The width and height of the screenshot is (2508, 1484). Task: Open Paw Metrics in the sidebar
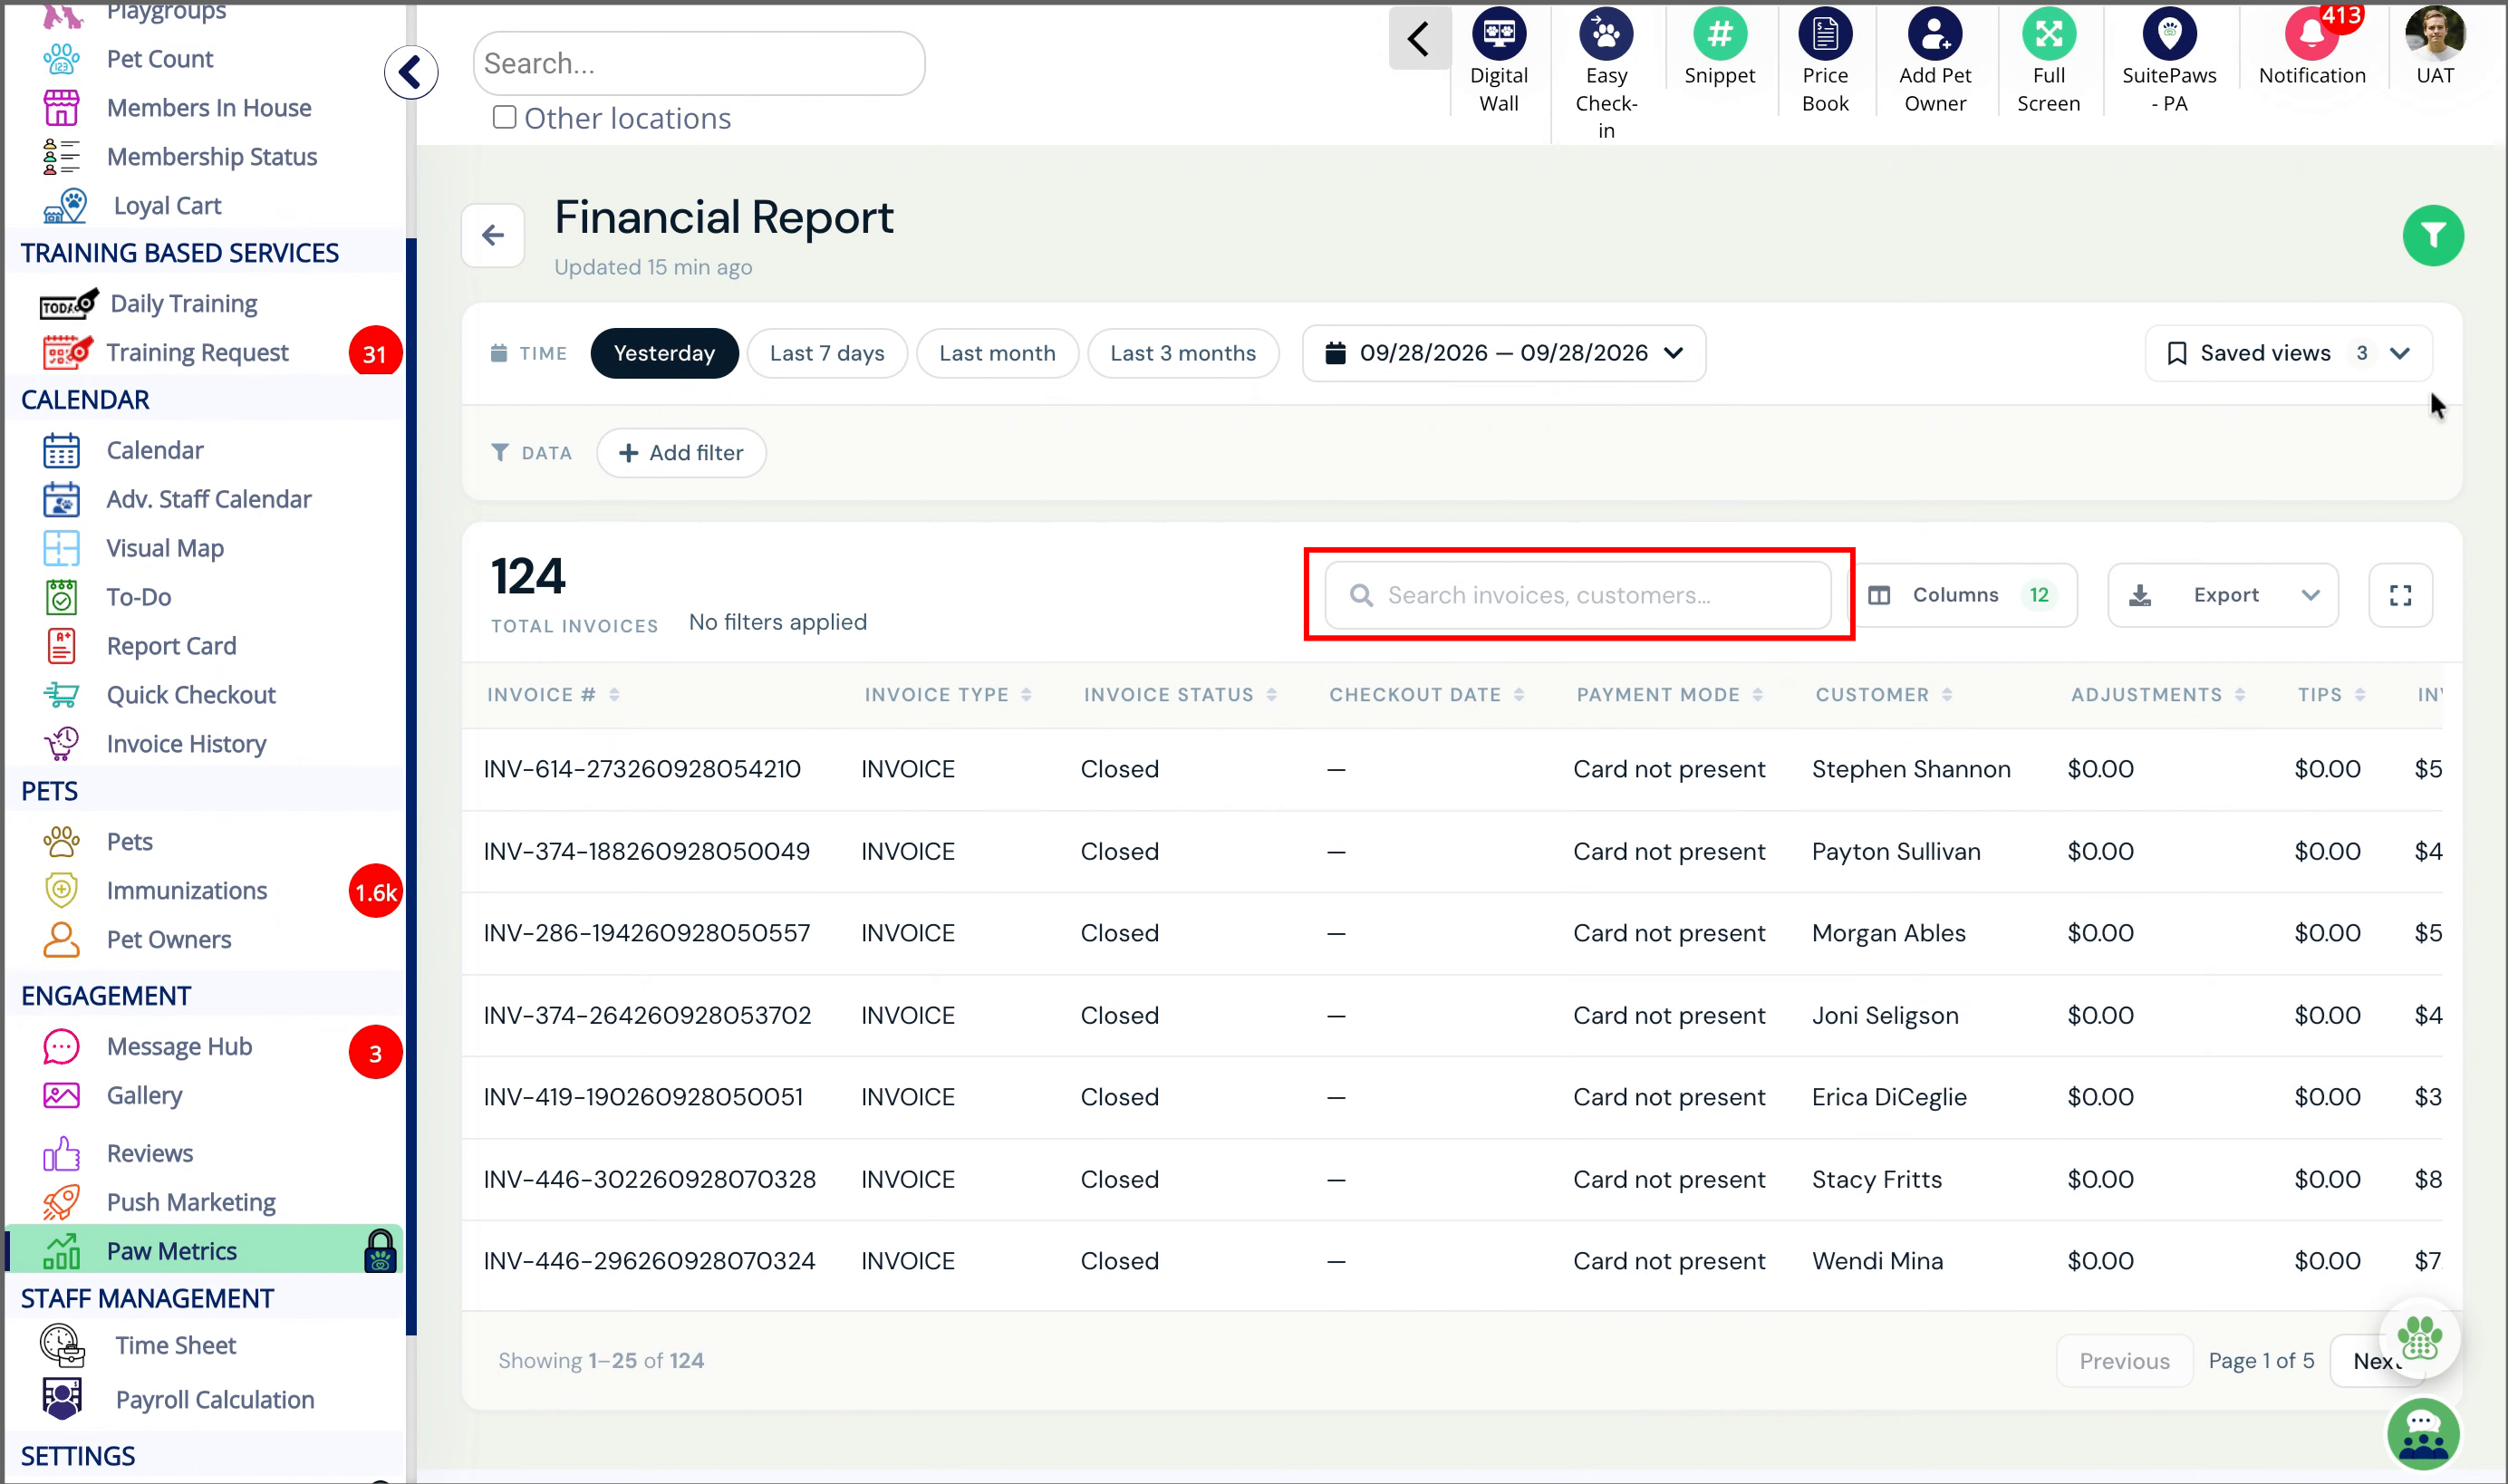pyautogui.click(x=204, y=1250)
